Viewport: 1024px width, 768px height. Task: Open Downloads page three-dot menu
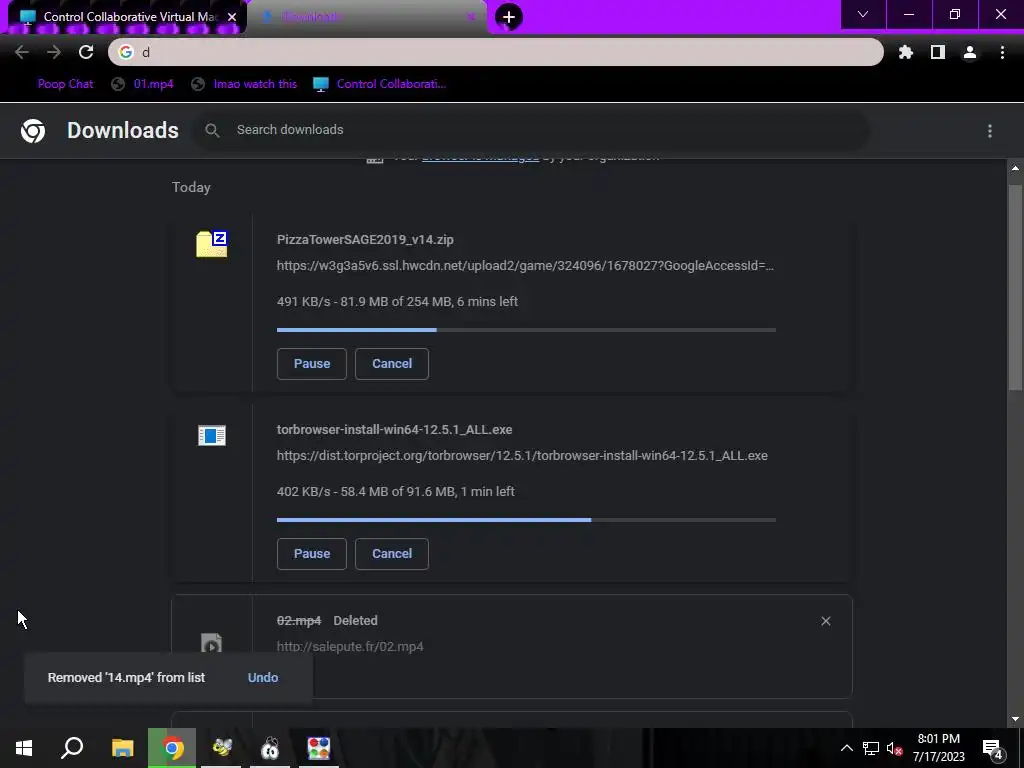989,131
